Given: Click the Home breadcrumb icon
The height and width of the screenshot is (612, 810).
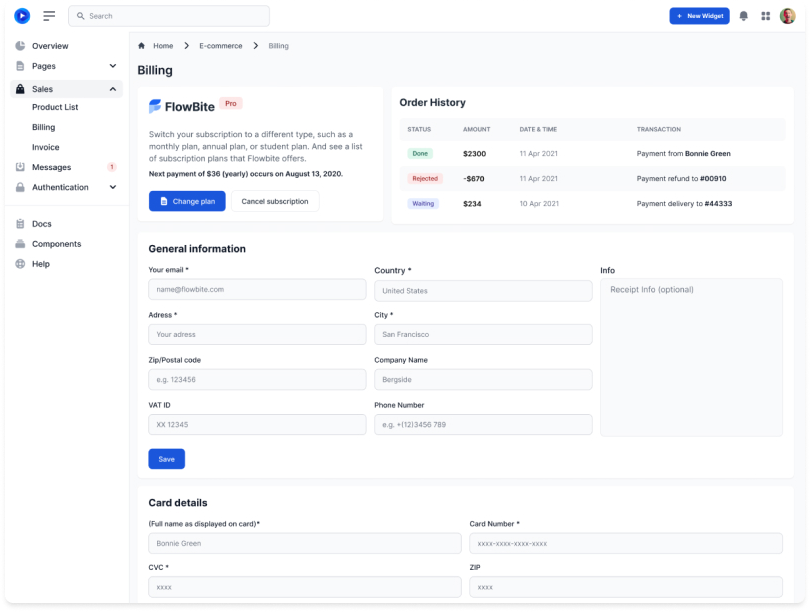Looking at the screenshot, I should pyautogui.click(x=142, y=46).
